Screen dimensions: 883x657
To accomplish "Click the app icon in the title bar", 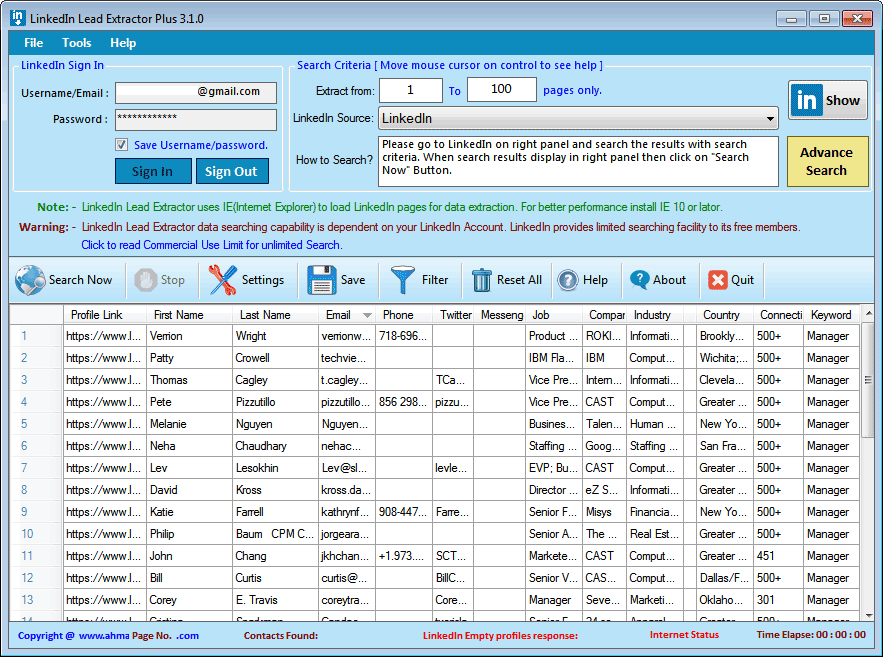I will coord(17,18).
